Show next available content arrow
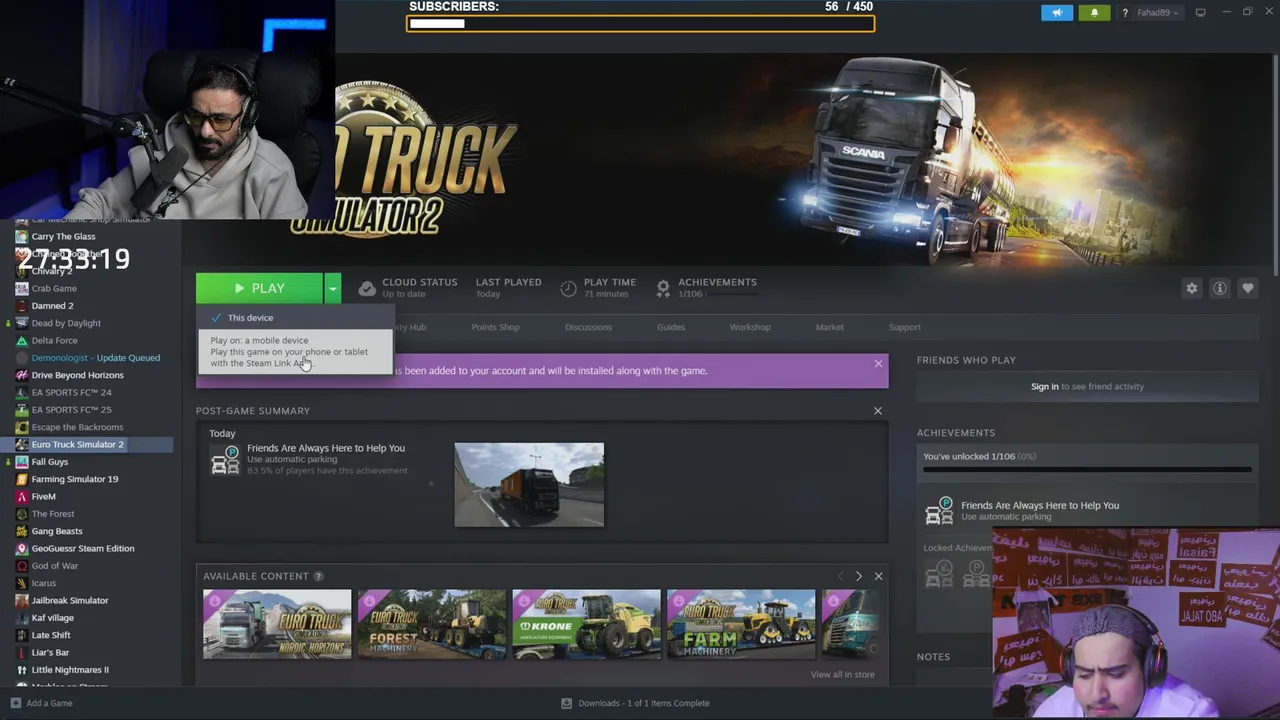 tap(858, 576)
